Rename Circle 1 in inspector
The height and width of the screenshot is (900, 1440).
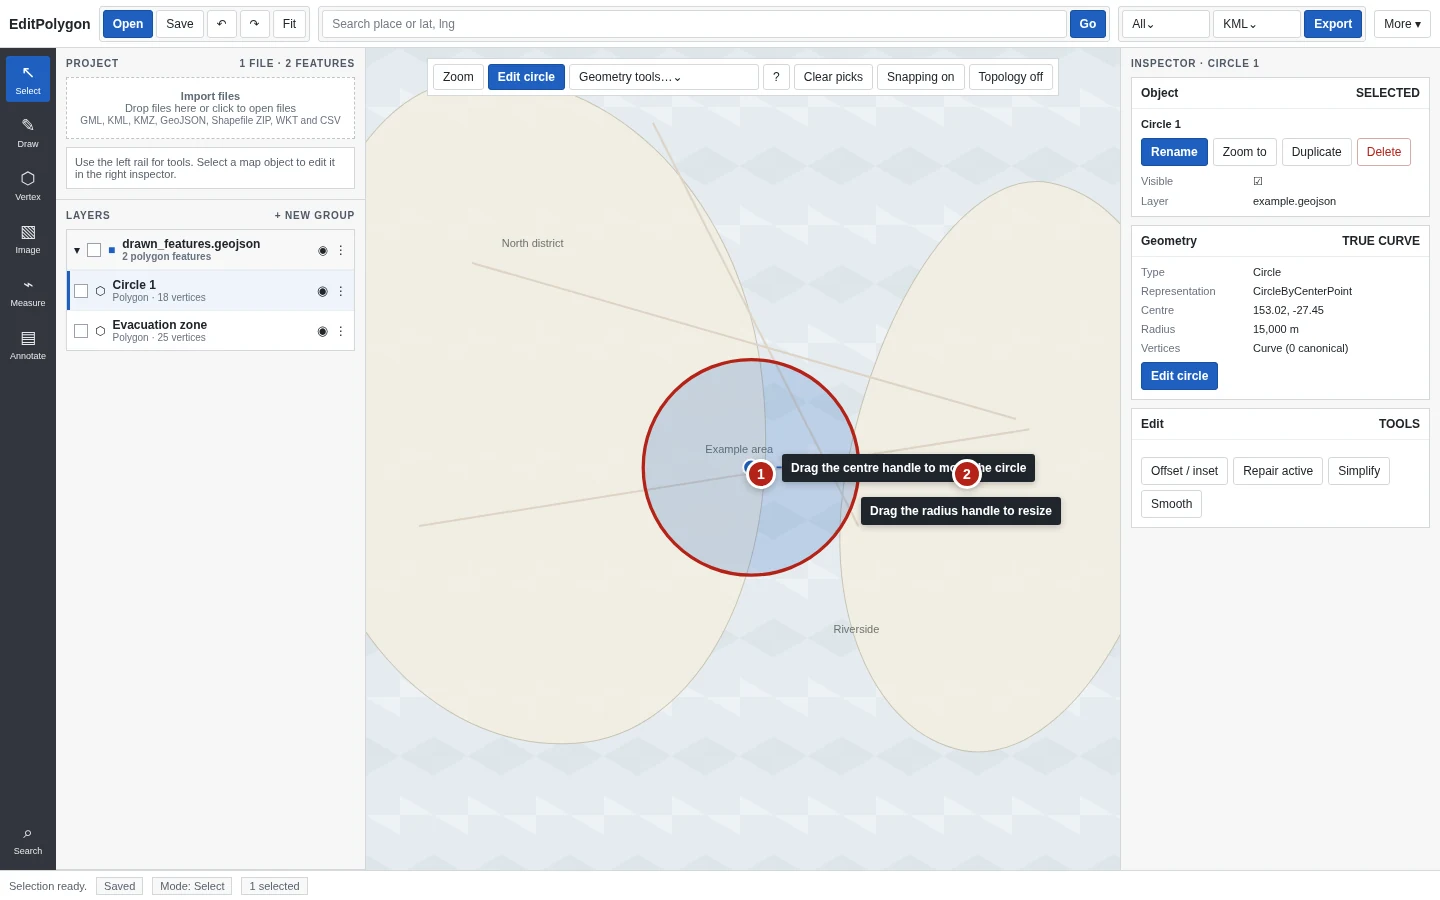(x=1174, y=152)
